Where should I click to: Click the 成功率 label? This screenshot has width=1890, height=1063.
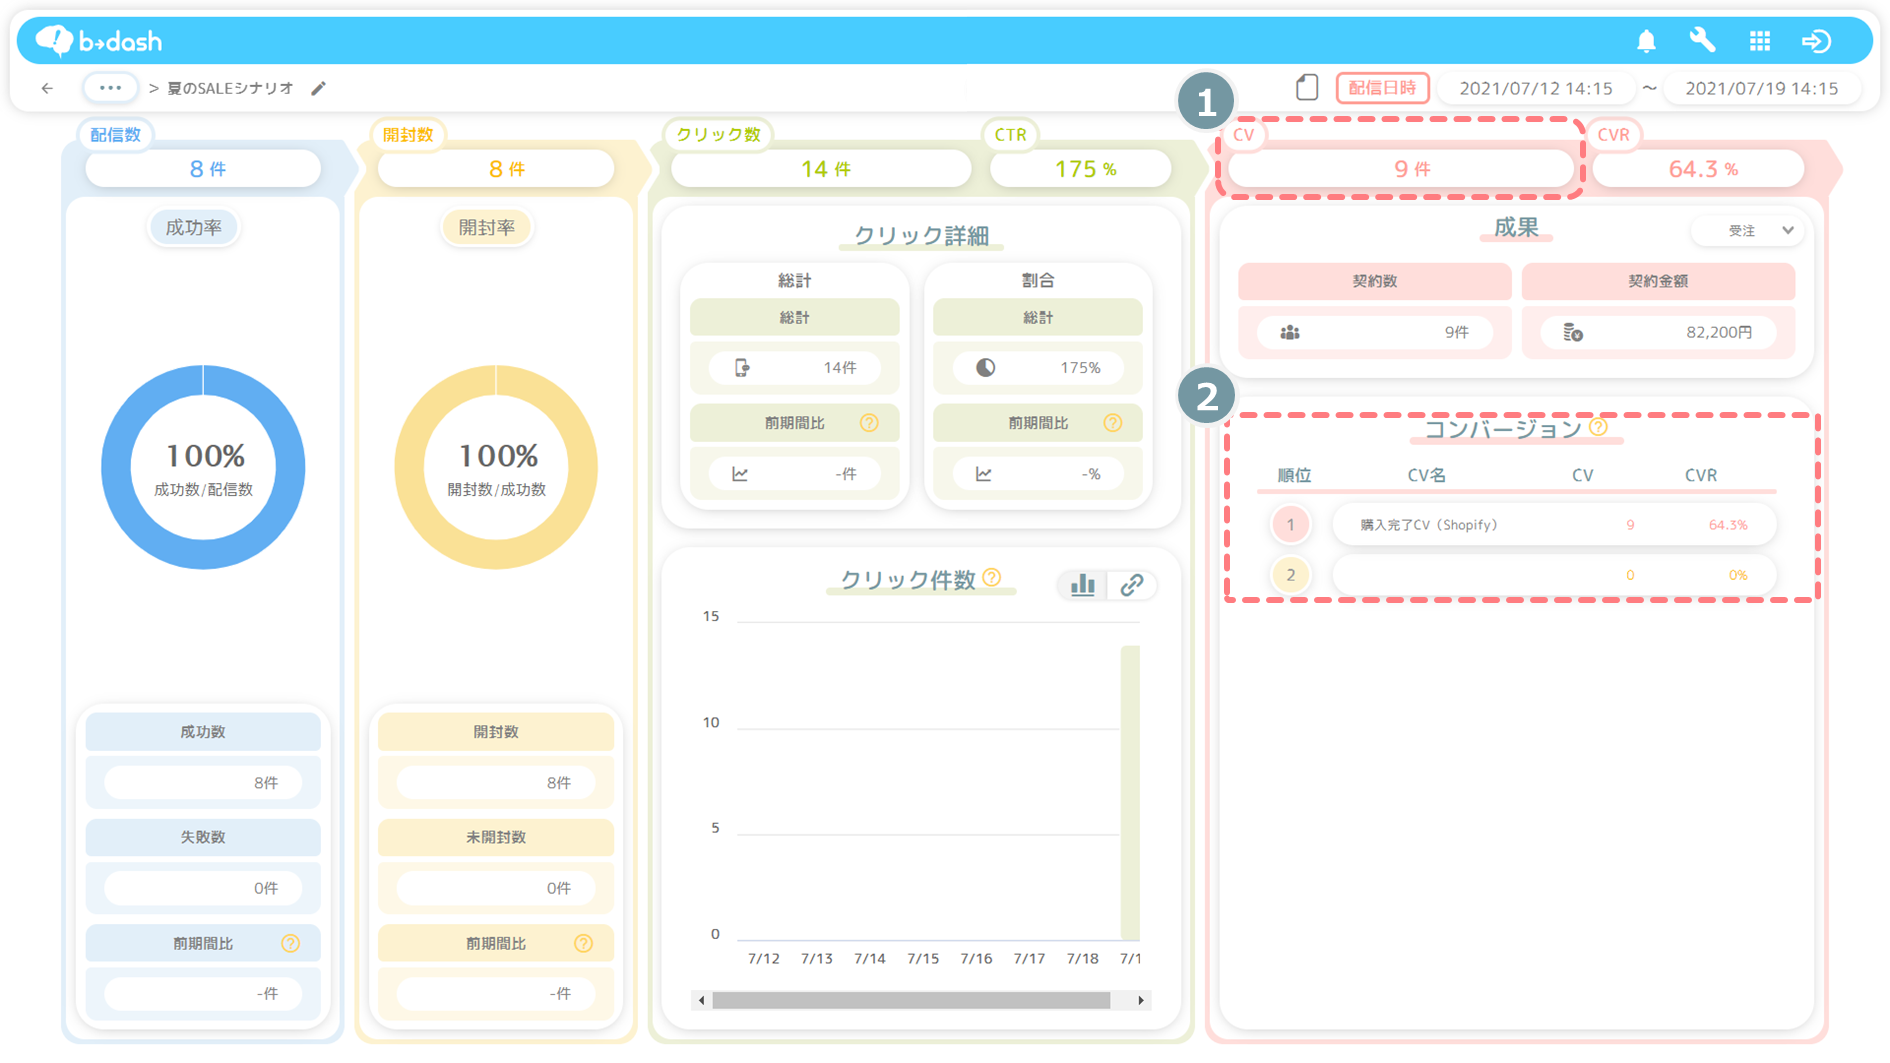194,227
